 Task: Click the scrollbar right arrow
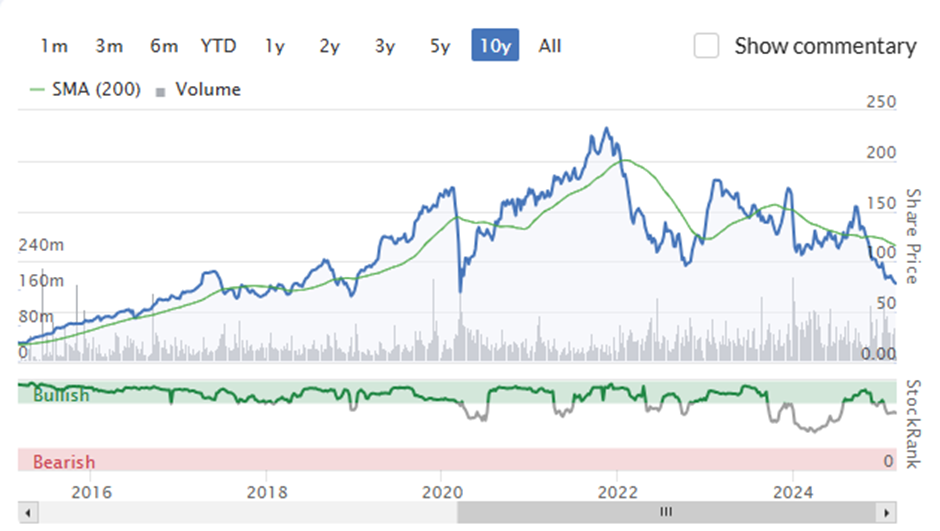(887, 513)
